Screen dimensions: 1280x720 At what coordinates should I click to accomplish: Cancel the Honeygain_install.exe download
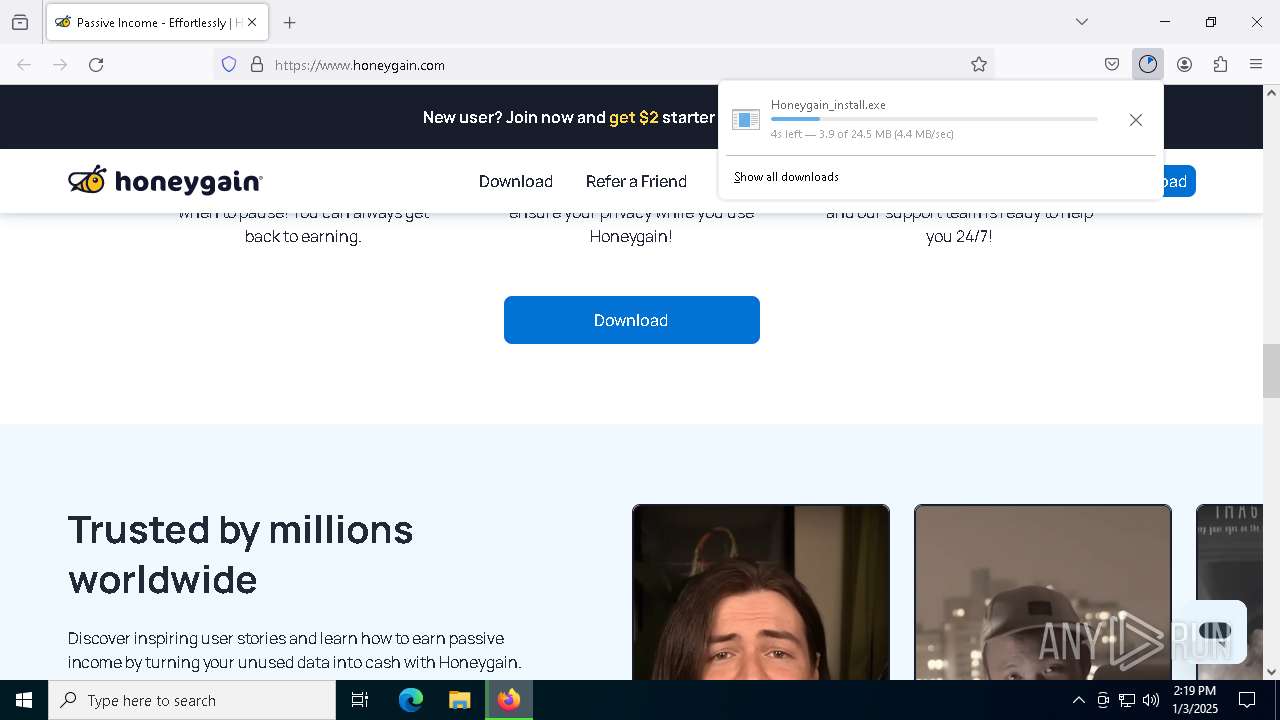tap(1136, 120)
